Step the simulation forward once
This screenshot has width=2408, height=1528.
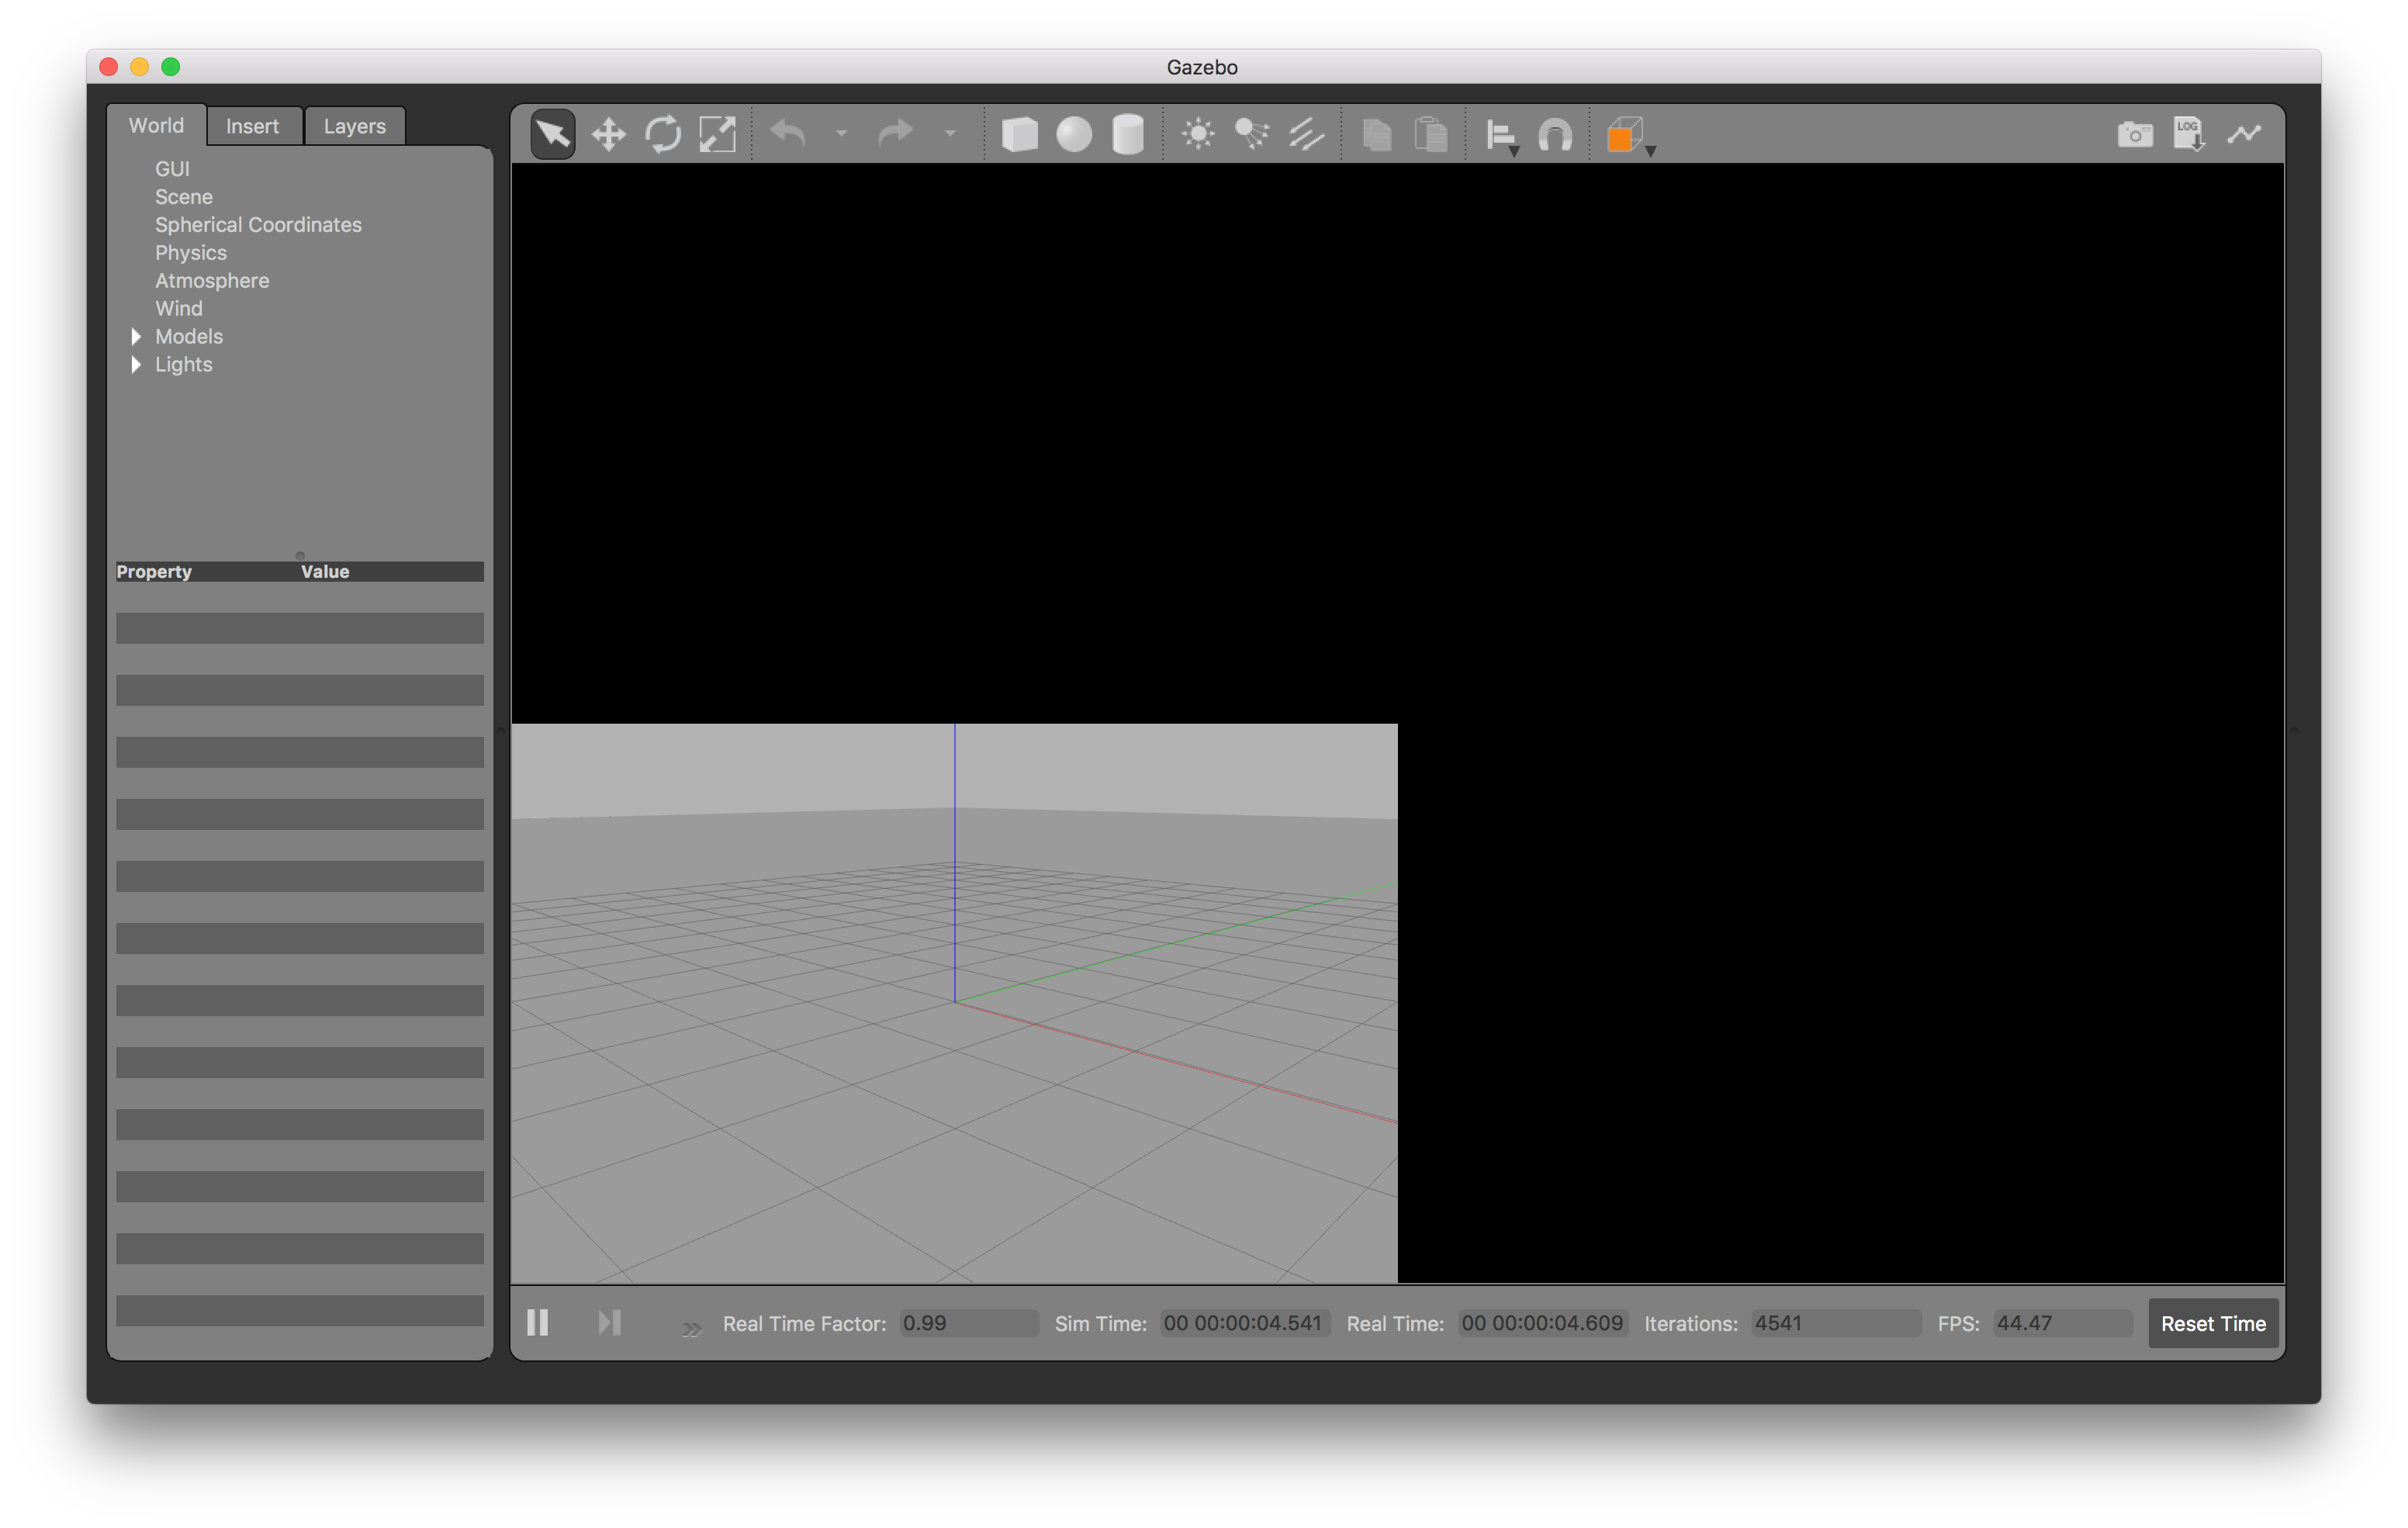(x=610, y=1323)
